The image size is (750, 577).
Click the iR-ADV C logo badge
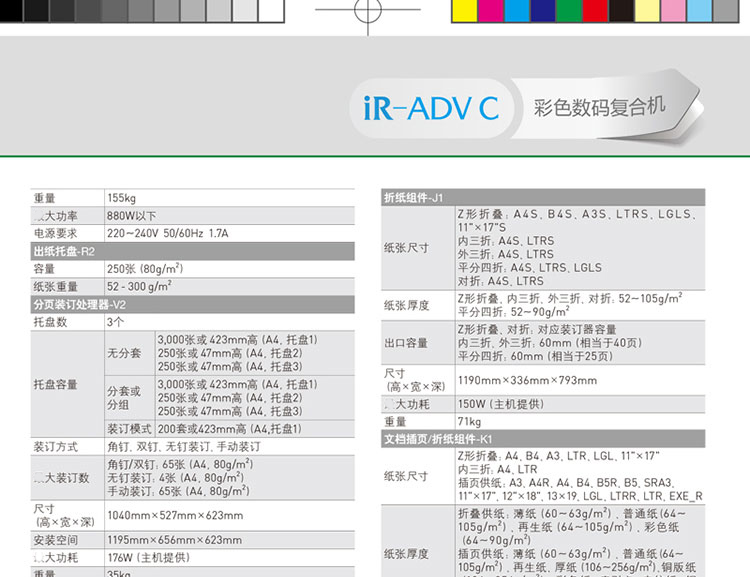coord(431,109)
